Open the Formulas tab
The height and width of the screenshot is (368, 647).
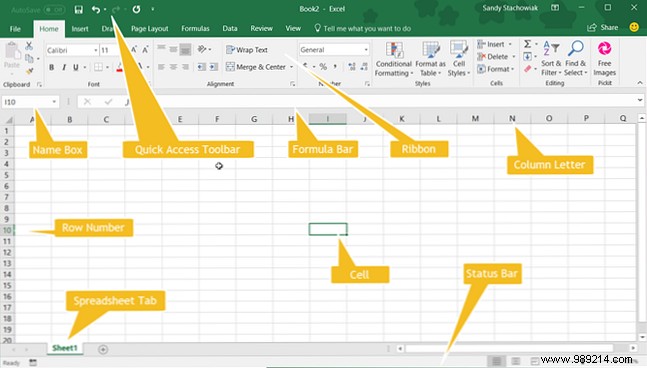pos(195,28)
